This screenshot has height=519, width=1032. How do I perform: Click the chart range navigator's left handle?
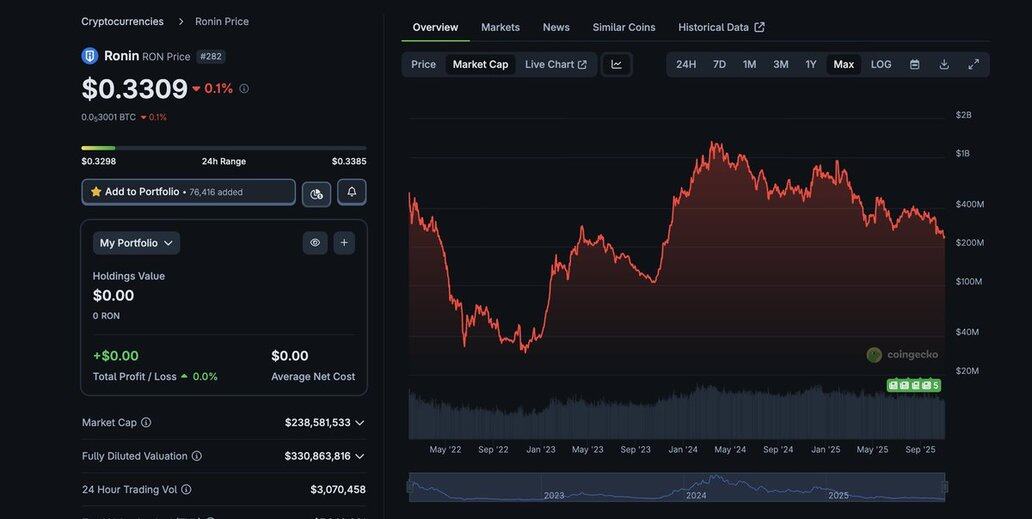click(409, 487)
